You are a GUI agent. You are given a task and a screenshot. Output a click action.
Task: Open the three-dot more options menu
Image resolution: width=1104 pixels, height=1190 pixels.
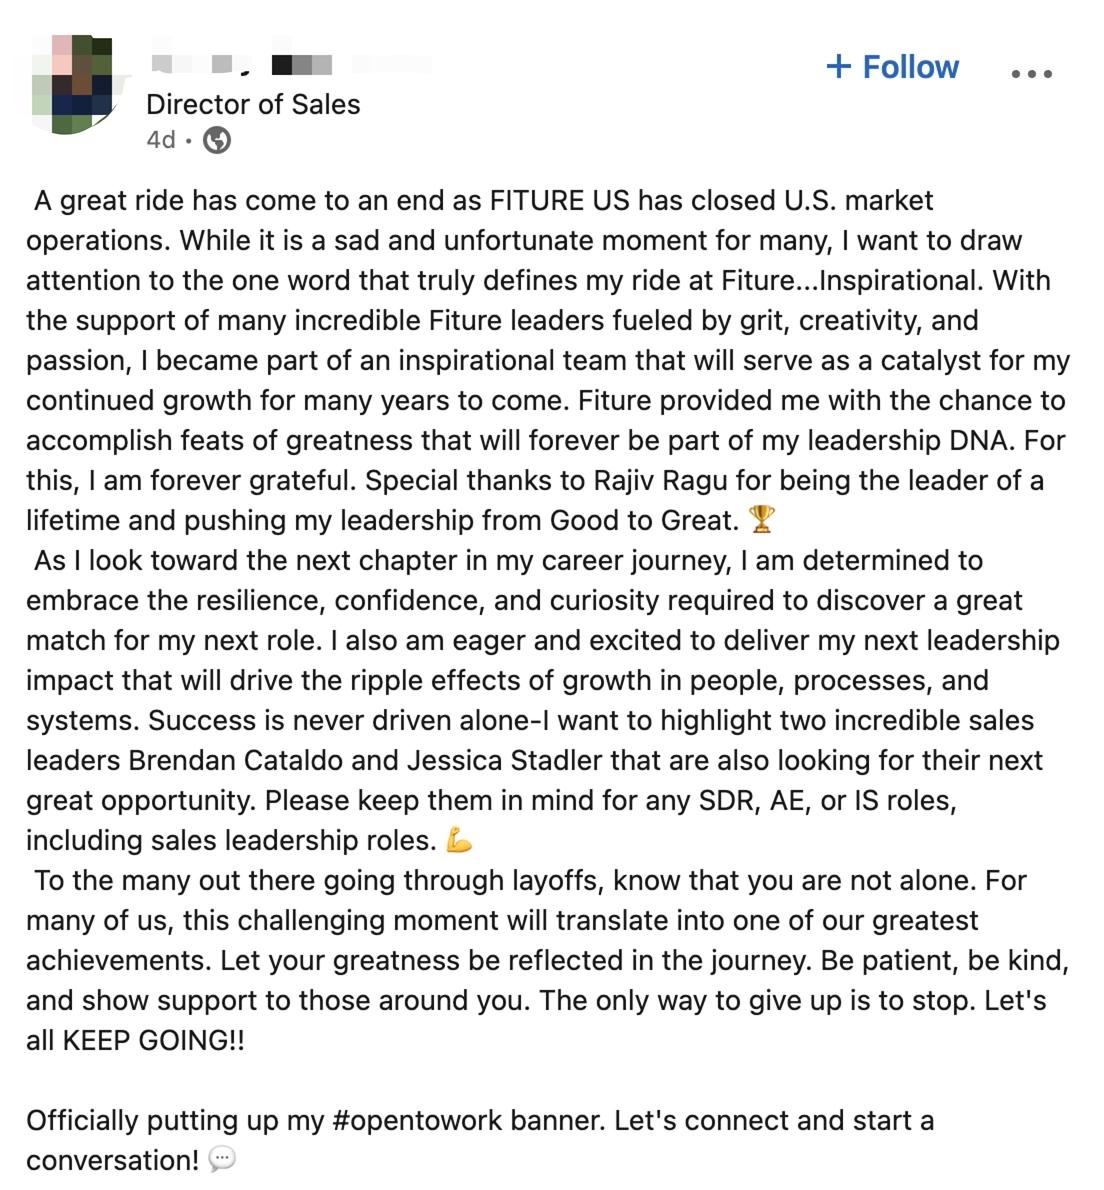(1031, 73)
